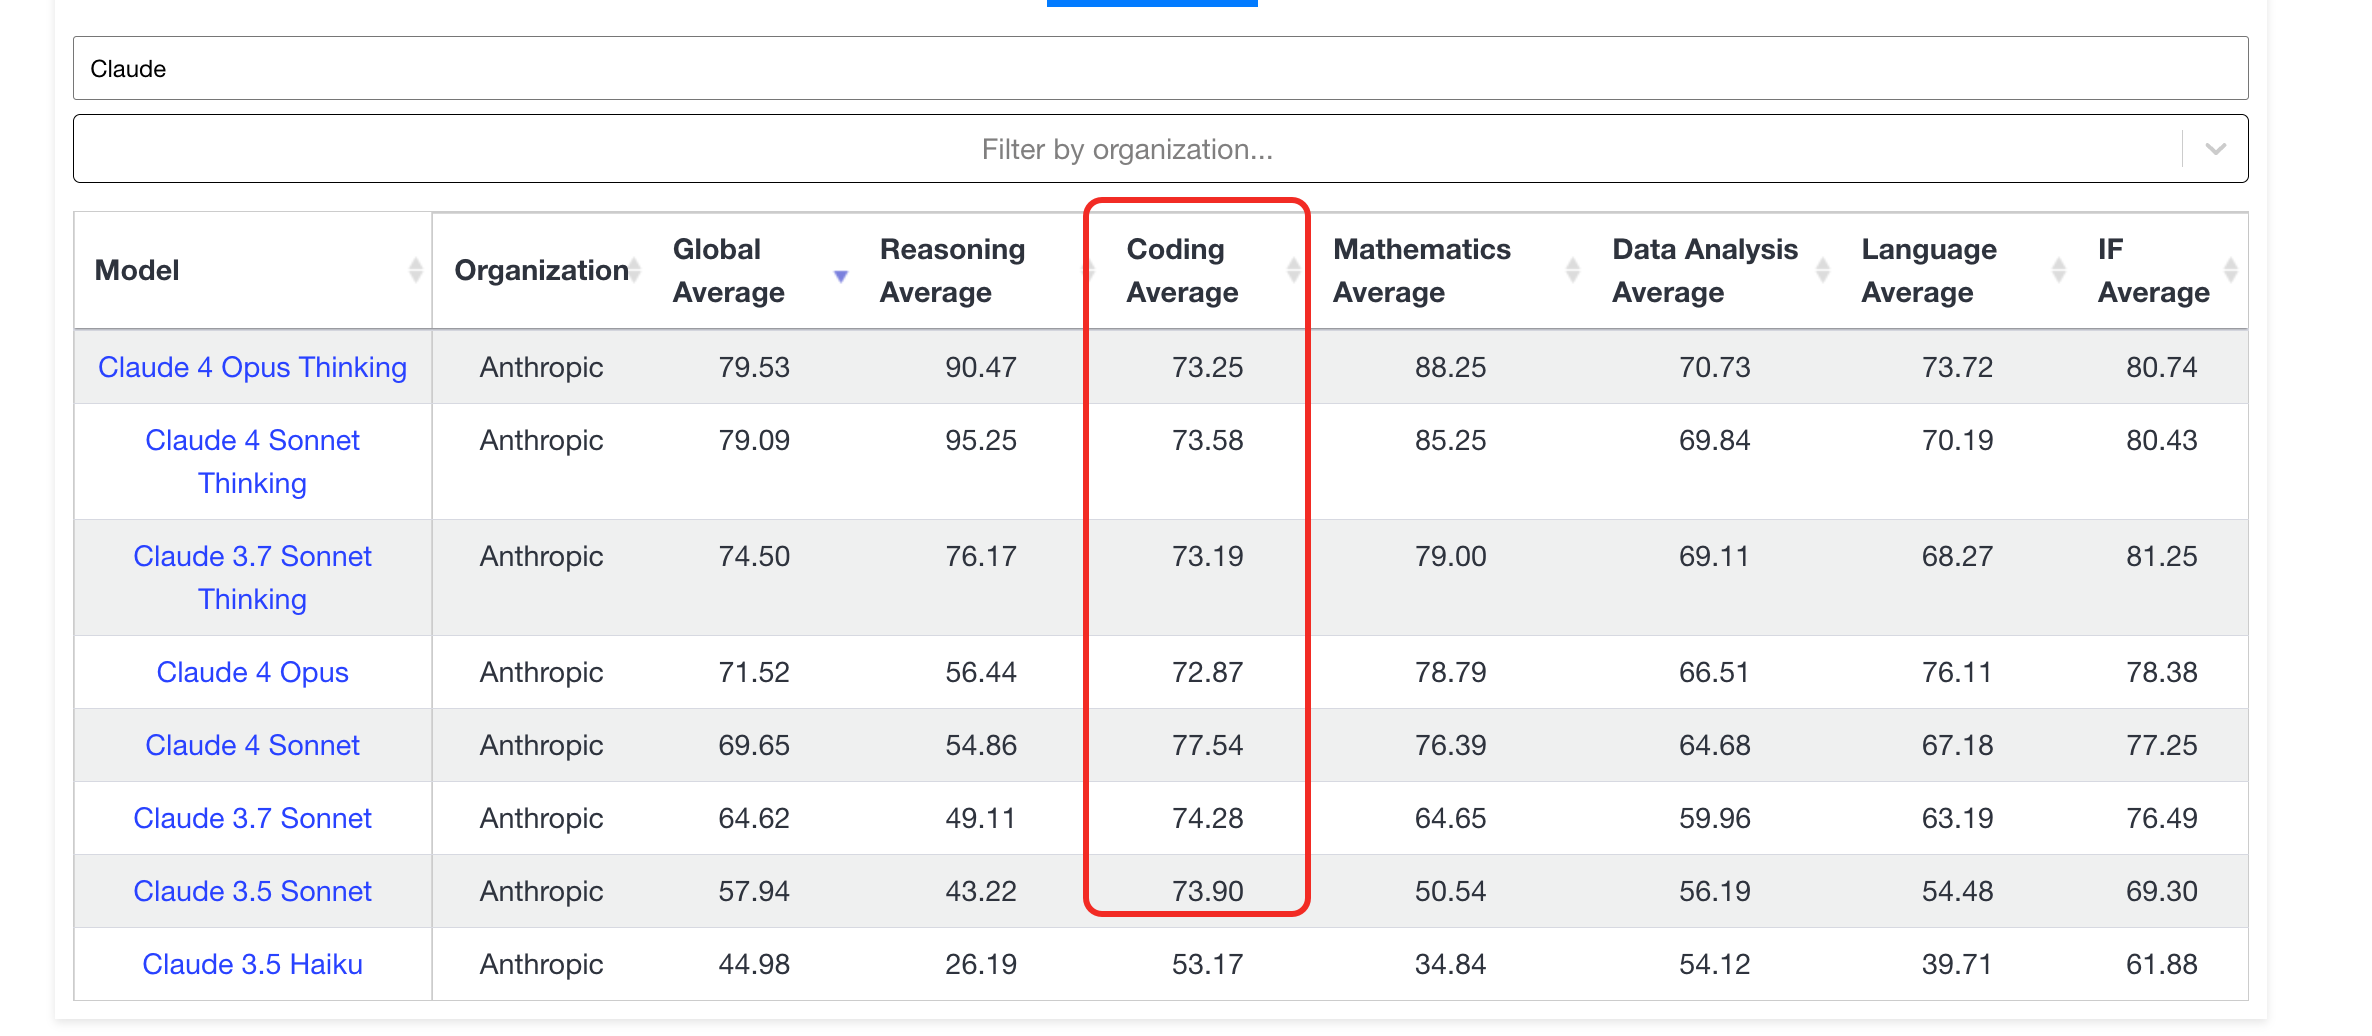The height and width of the screenshot is (1036, 2372).
Task: Open the Claude 4 Sonnet Thinking link
Action: point(252,462)
